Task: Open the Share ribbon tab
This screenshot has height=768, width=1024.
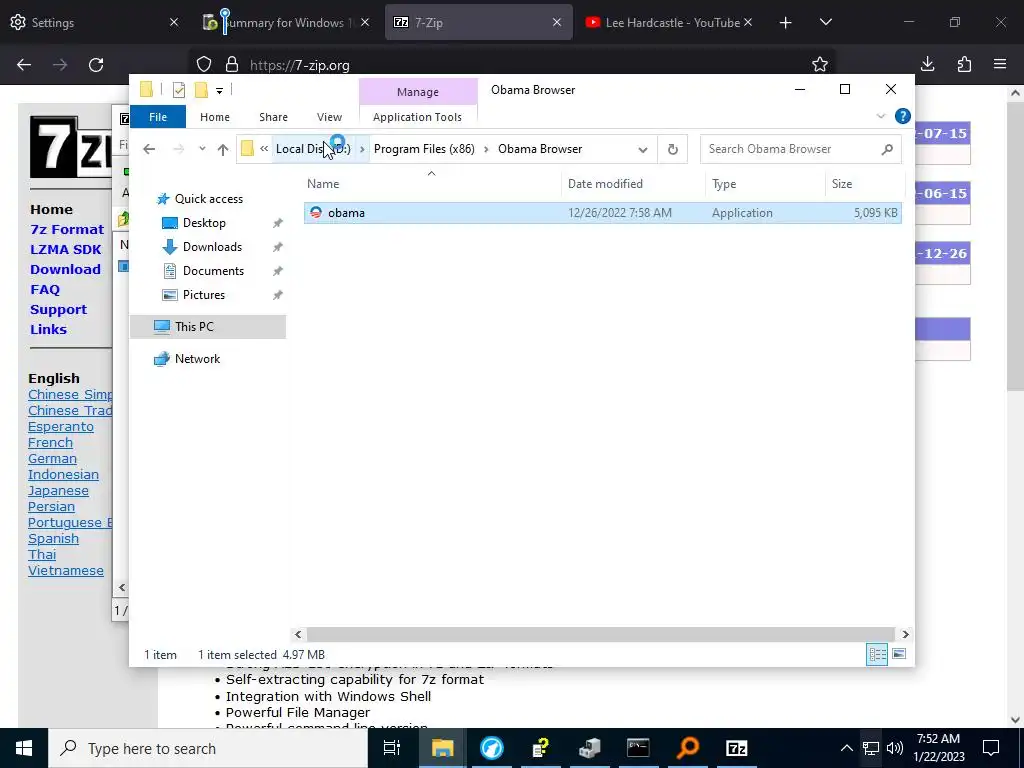Action: (273, 117)
